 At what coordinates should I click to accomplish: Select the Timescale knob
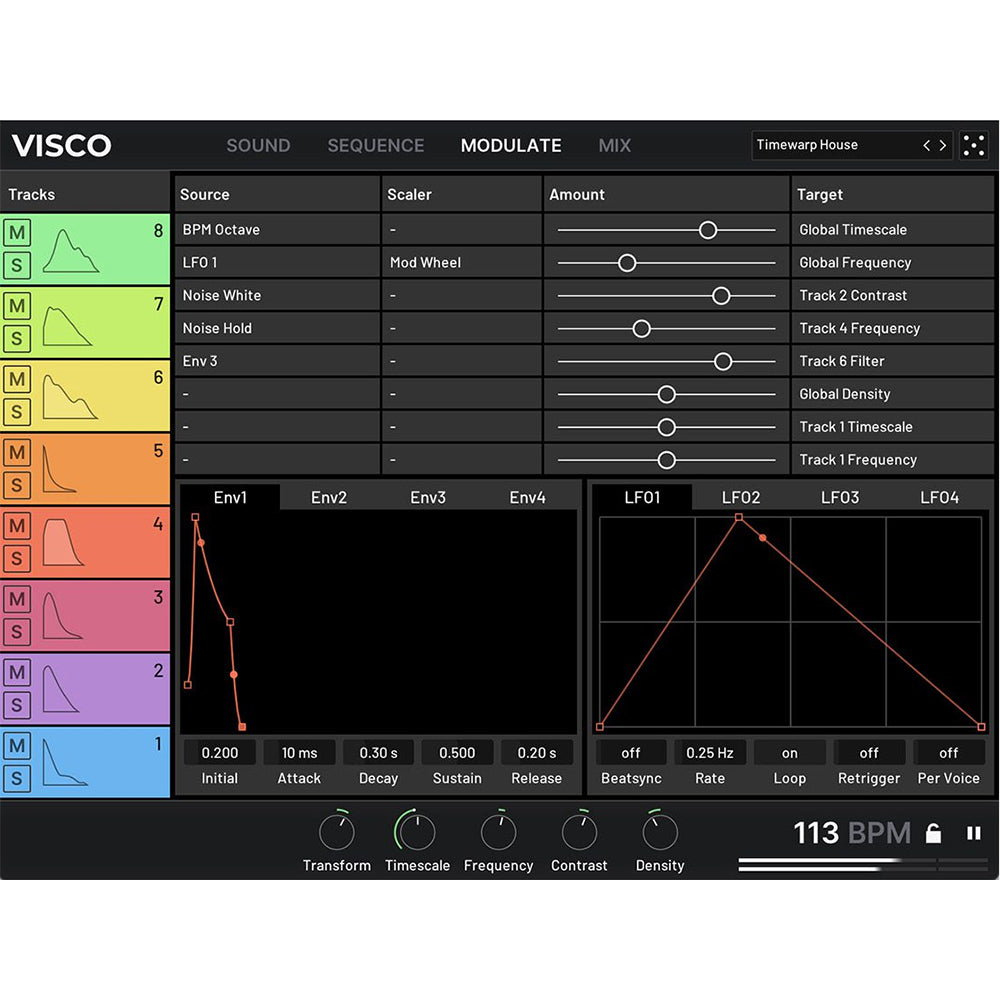[x=417, y=831]
